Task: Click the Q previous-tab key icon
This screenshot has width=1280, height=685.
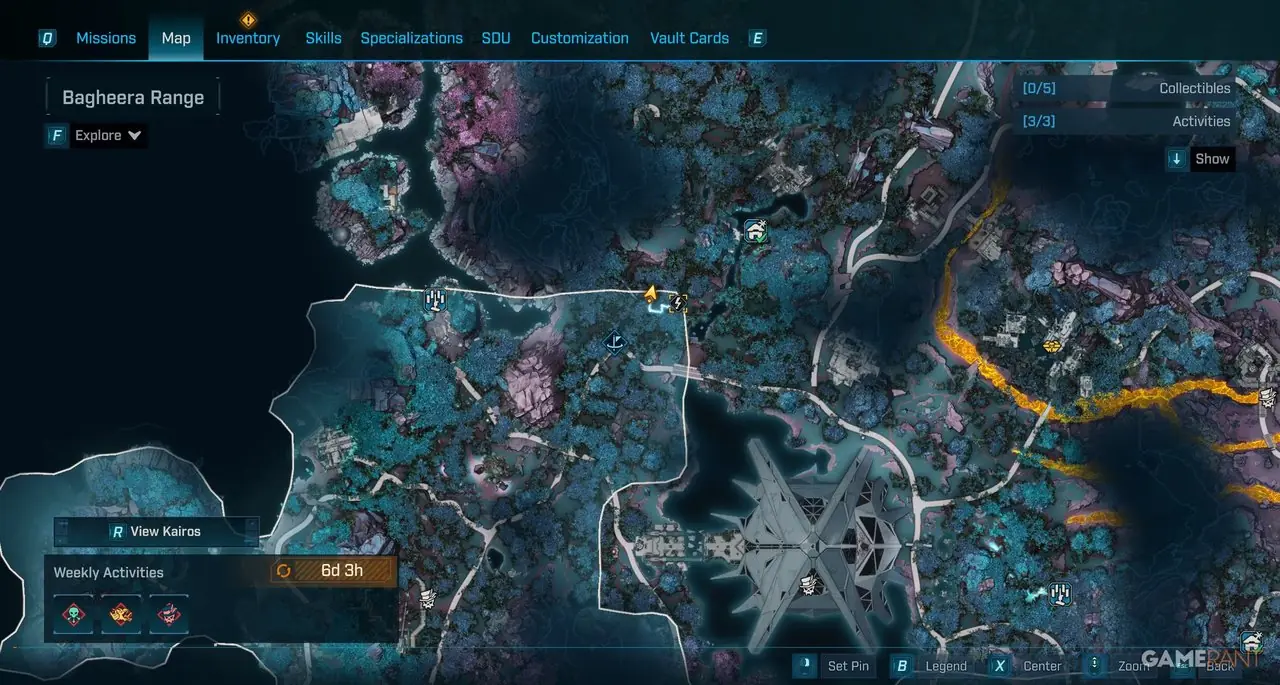Action: [47, 38]
